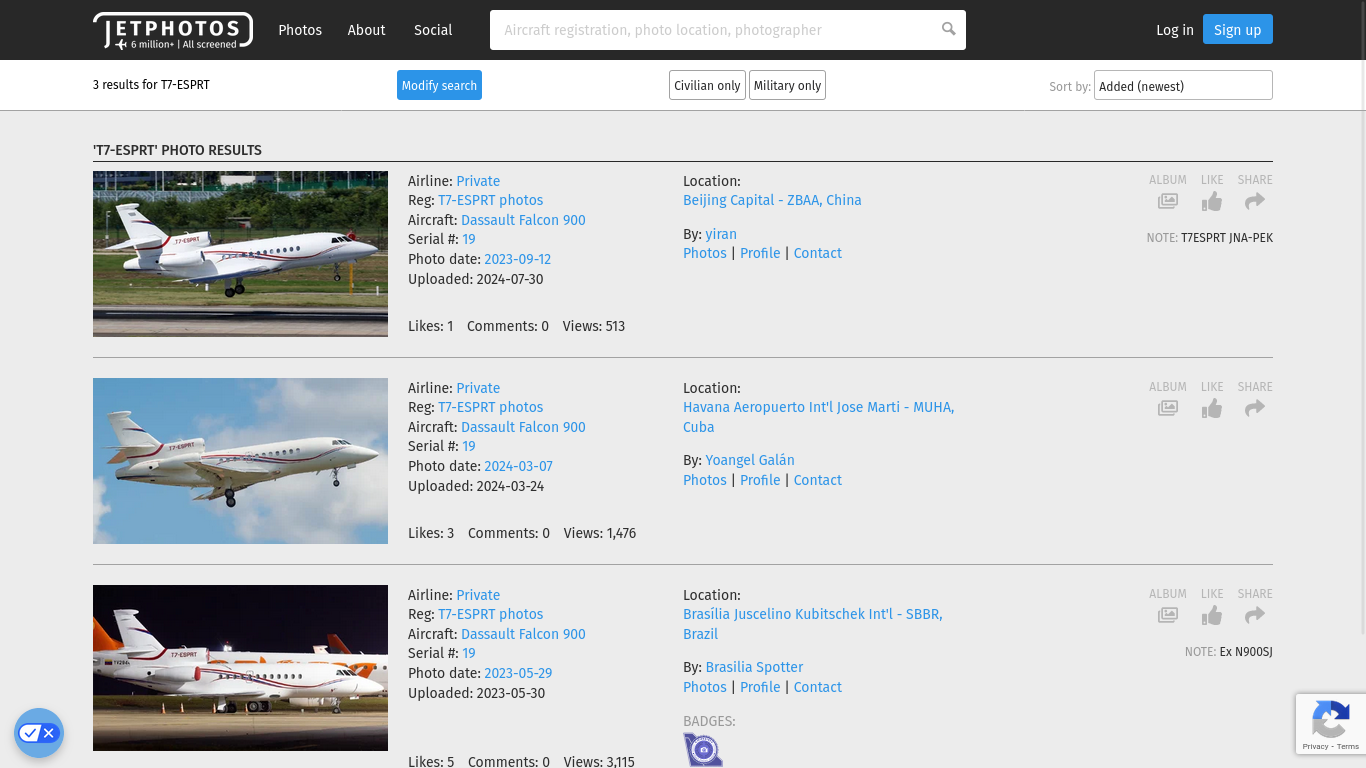Image resolution: width=1366 pixels, height=768 pixels.
Task: Click the "Views: 1,476" text
Action: 600,533
